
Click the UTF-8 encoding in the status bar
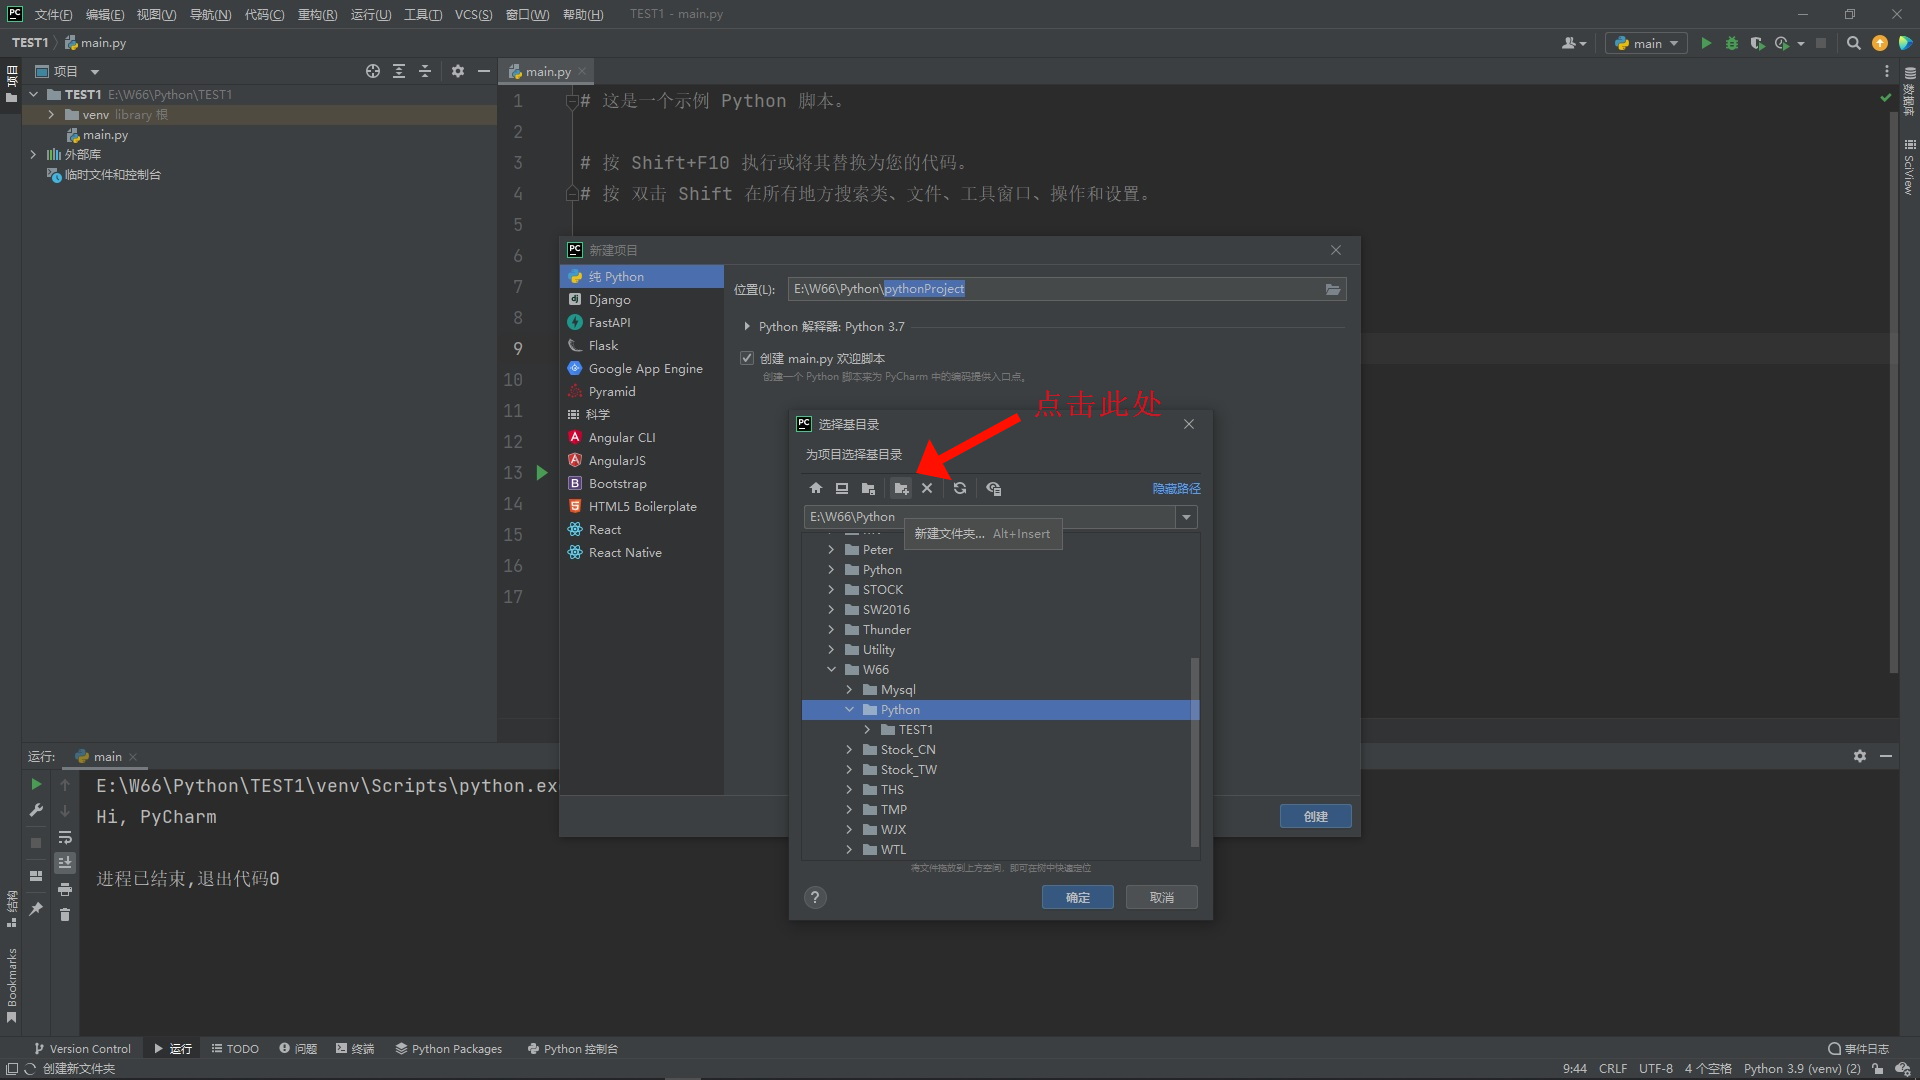click(x=1655, y=1068)
